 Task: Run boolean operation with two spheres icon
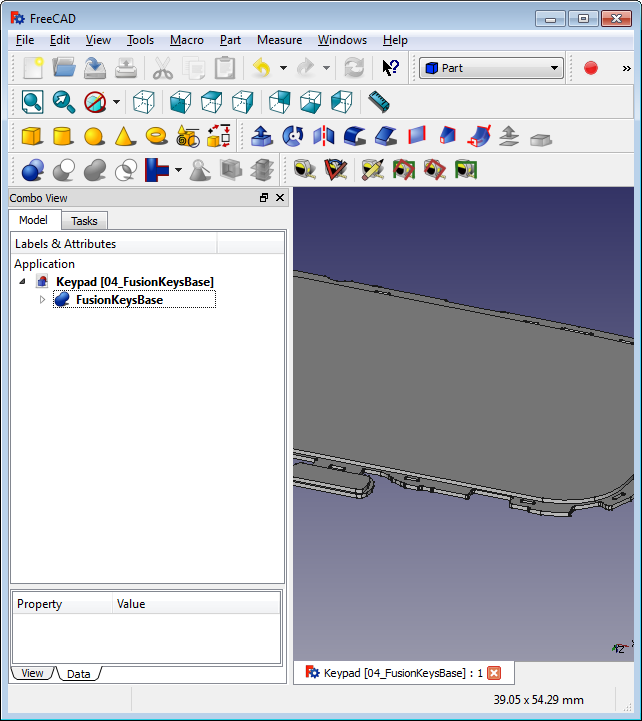33,170
